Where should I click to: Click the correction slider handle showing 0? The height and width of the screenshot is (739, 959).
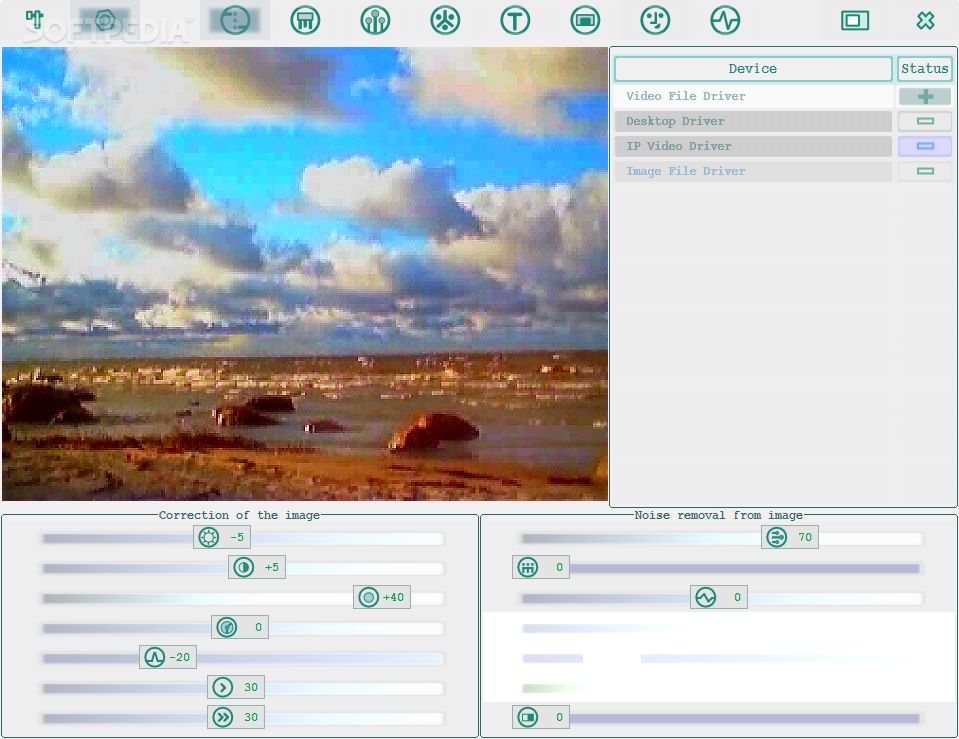click(240, 627)
